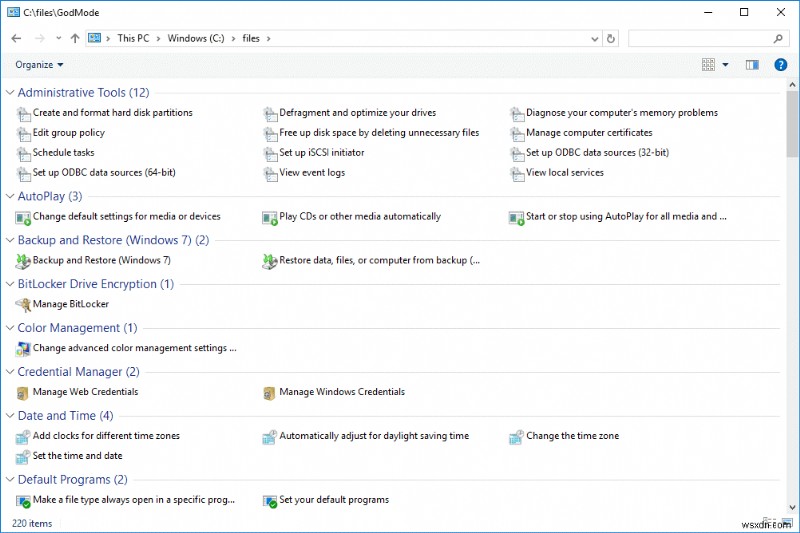Select This PC in the address breadcrumb

[x=133, y=38]
